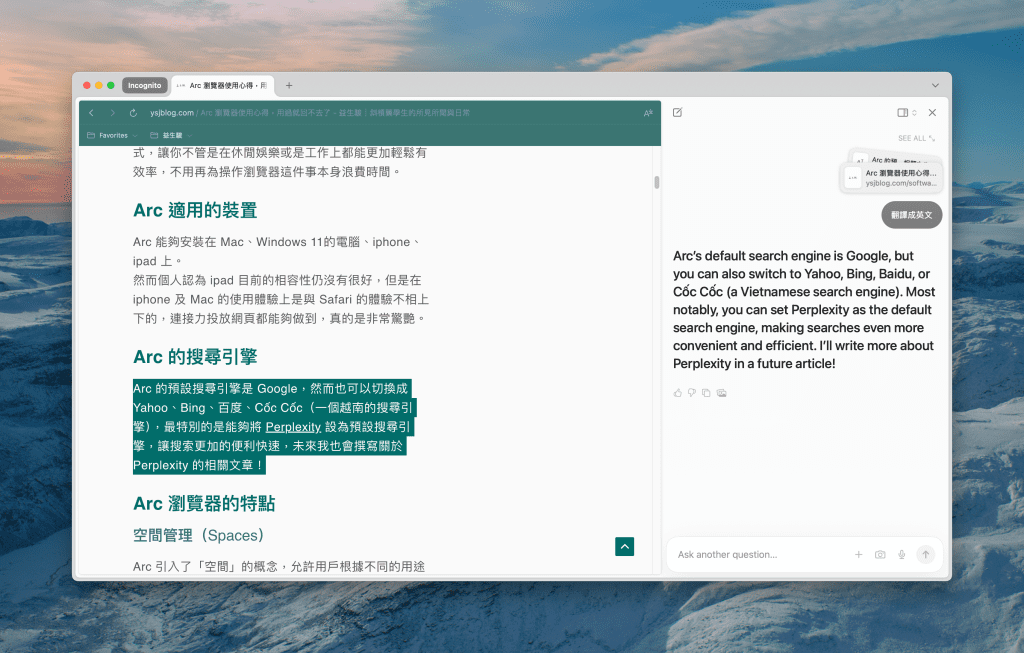This screenshot has width=1024, height=653.
Task: Select the Arc 瀏覽器使用心得 tab
Action: pyautogui.click(x=224, y=86)
